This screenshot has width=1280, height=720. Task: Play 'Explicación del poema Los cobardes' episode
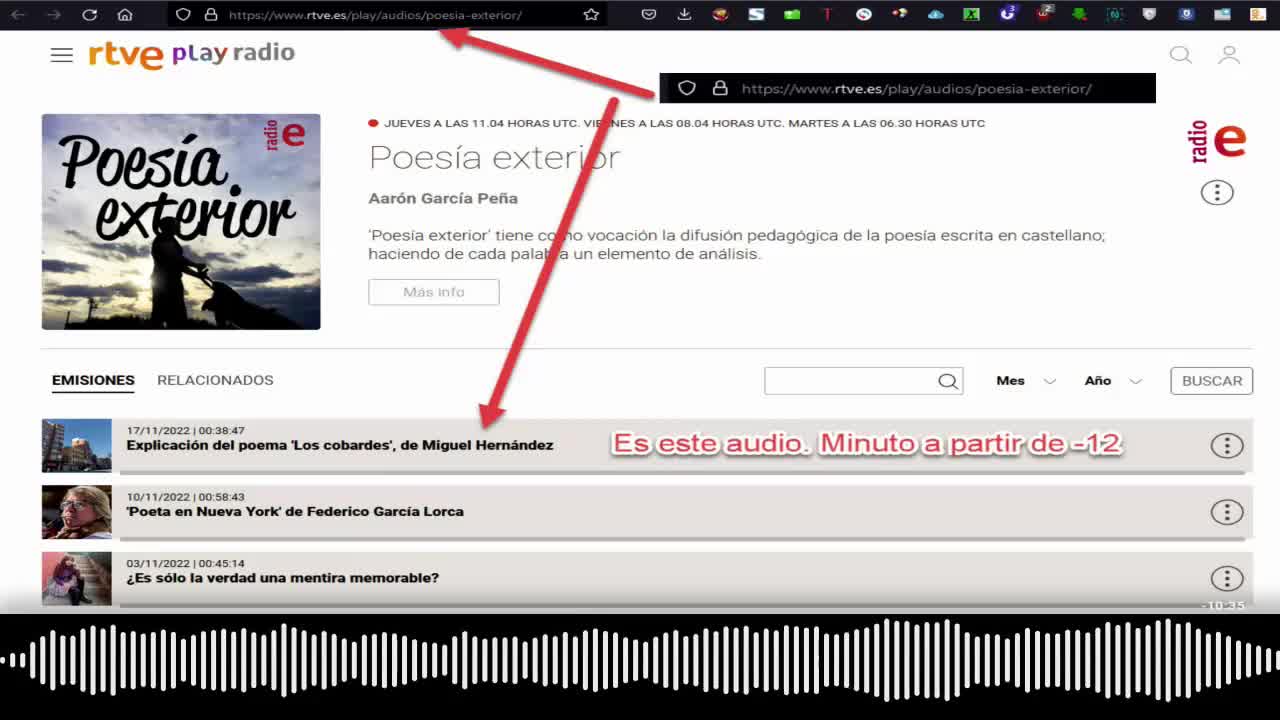(340, 446)
